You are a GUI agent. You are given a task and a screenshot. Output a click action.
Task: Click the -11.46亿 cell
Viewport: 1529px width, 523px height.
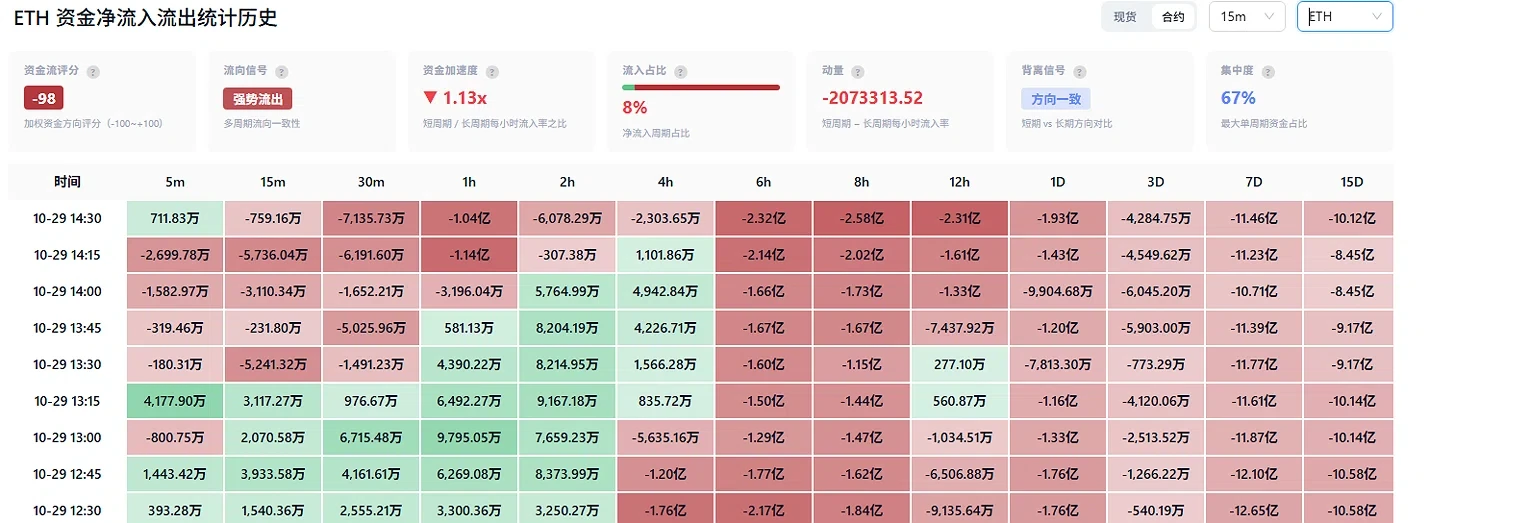1254,218
